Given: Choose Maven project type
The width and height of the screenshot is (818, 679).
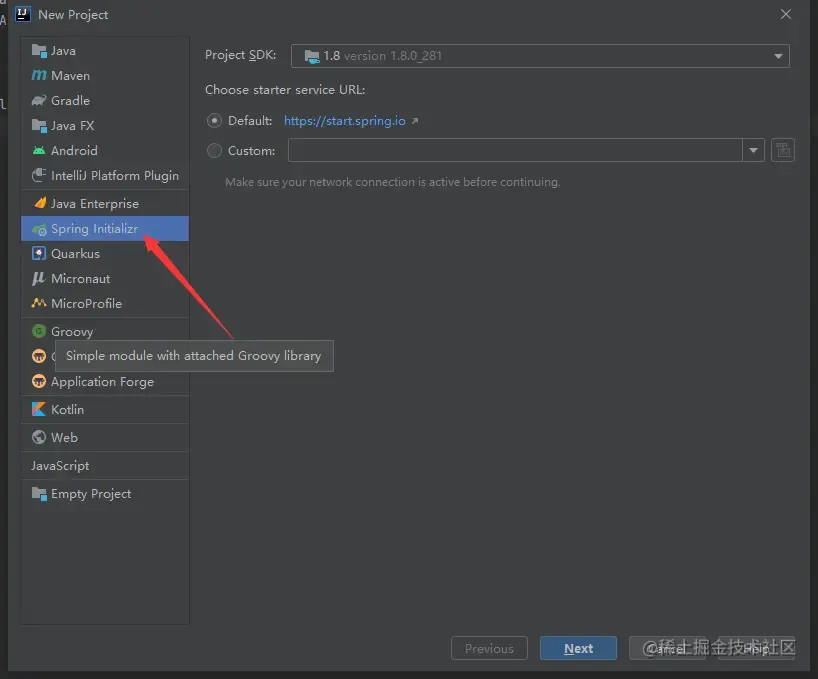Looking at the screenshot, I should [x=104, y=76].
